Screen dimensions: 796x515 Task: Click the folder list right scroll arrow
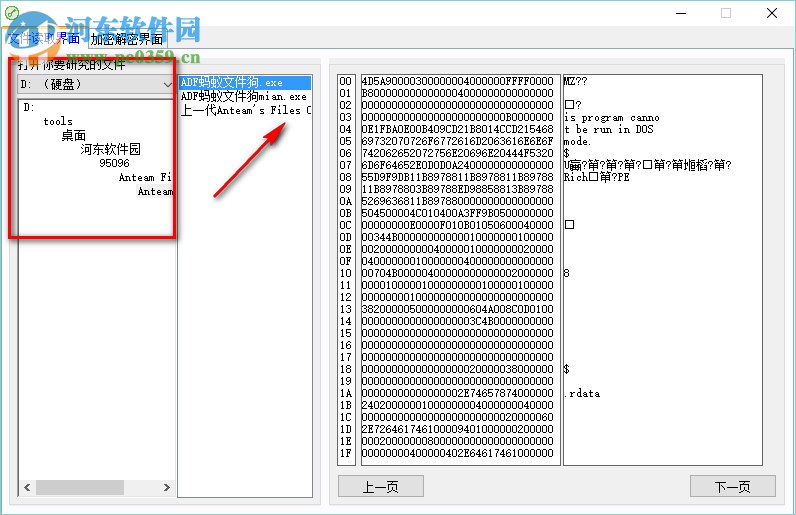click(167, 488)
